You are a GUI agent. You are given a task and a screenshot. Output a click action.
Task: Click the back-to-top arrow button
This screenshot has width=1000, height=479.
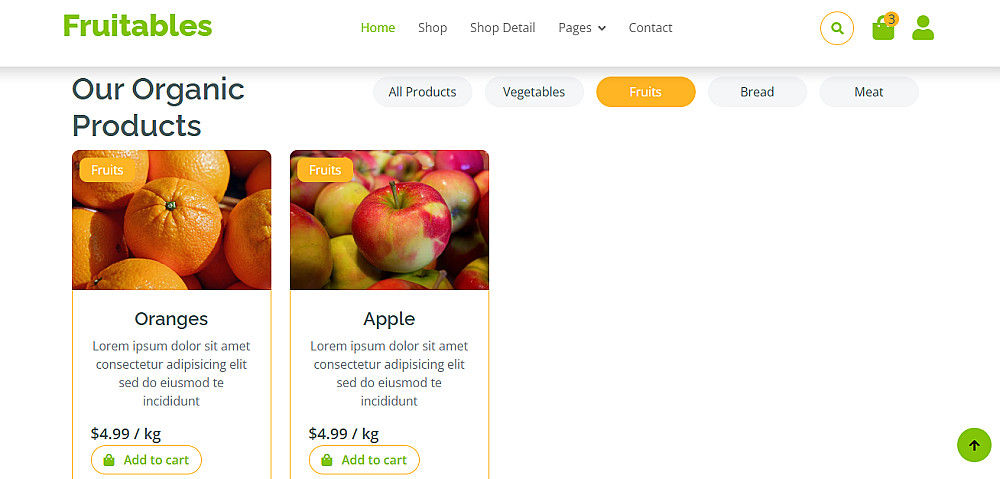974,445
